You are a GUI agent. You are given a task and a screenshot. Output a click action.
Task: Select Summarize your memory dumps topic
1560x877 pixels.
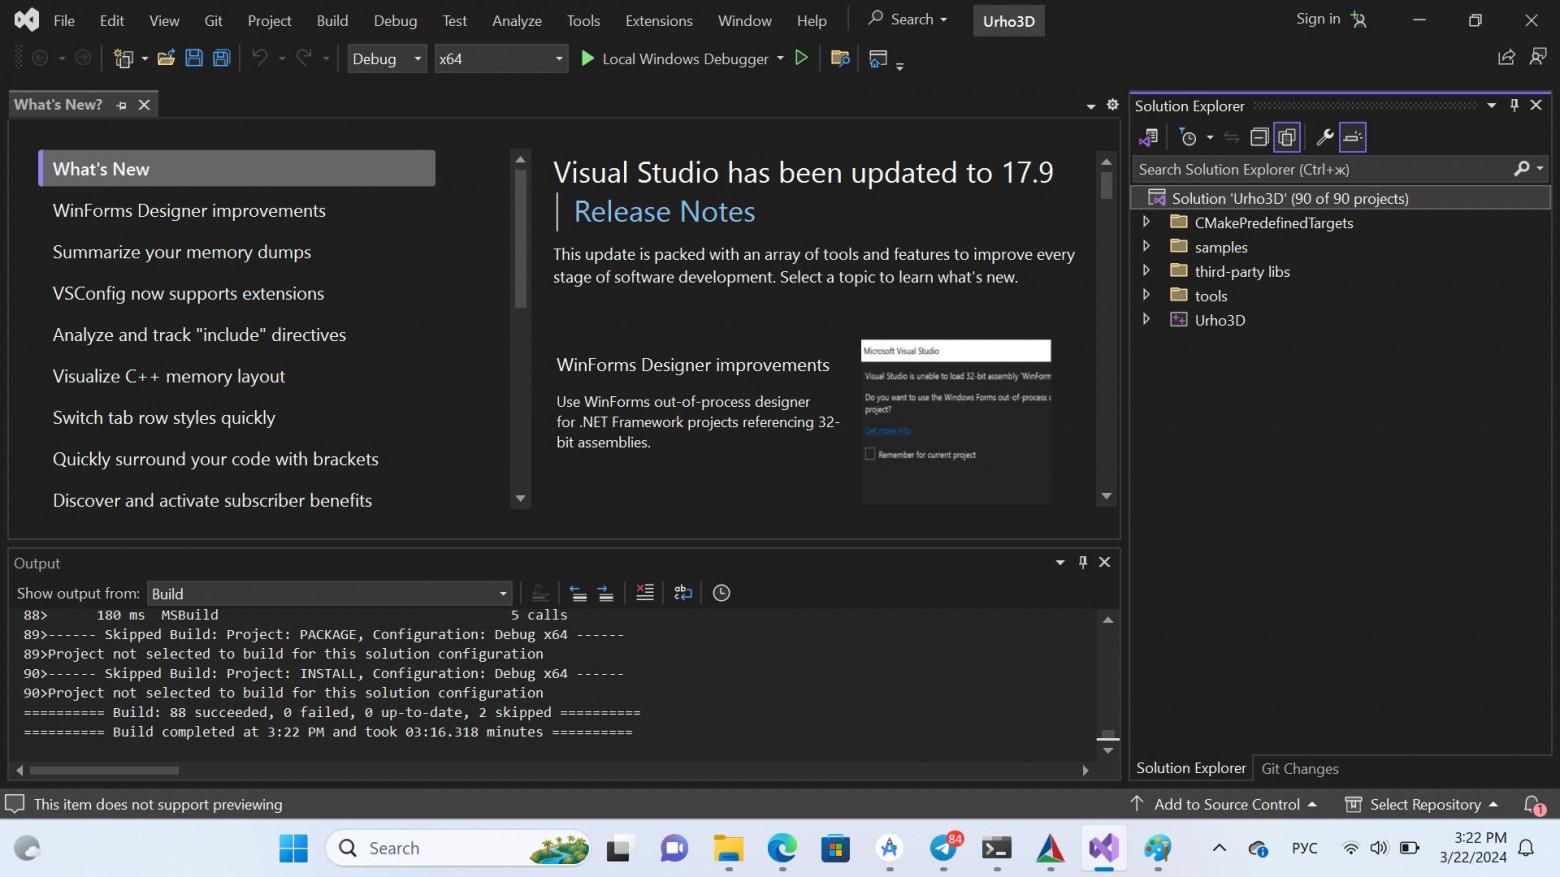[x=182, y=252]
